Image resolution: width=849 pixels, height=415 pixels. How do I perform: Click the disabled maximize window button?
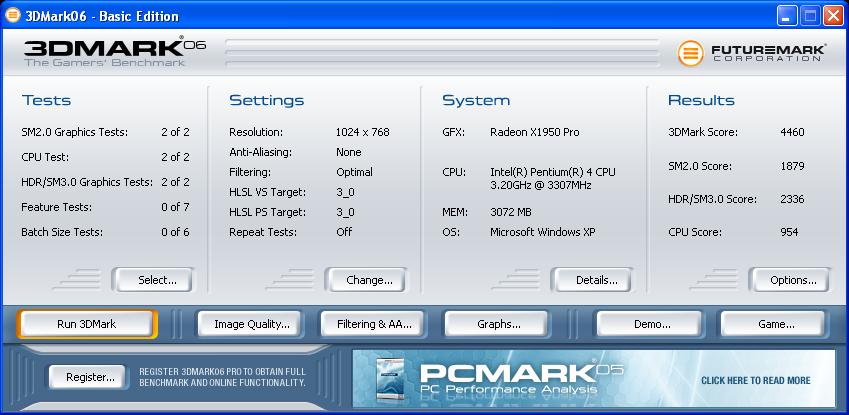810,16
